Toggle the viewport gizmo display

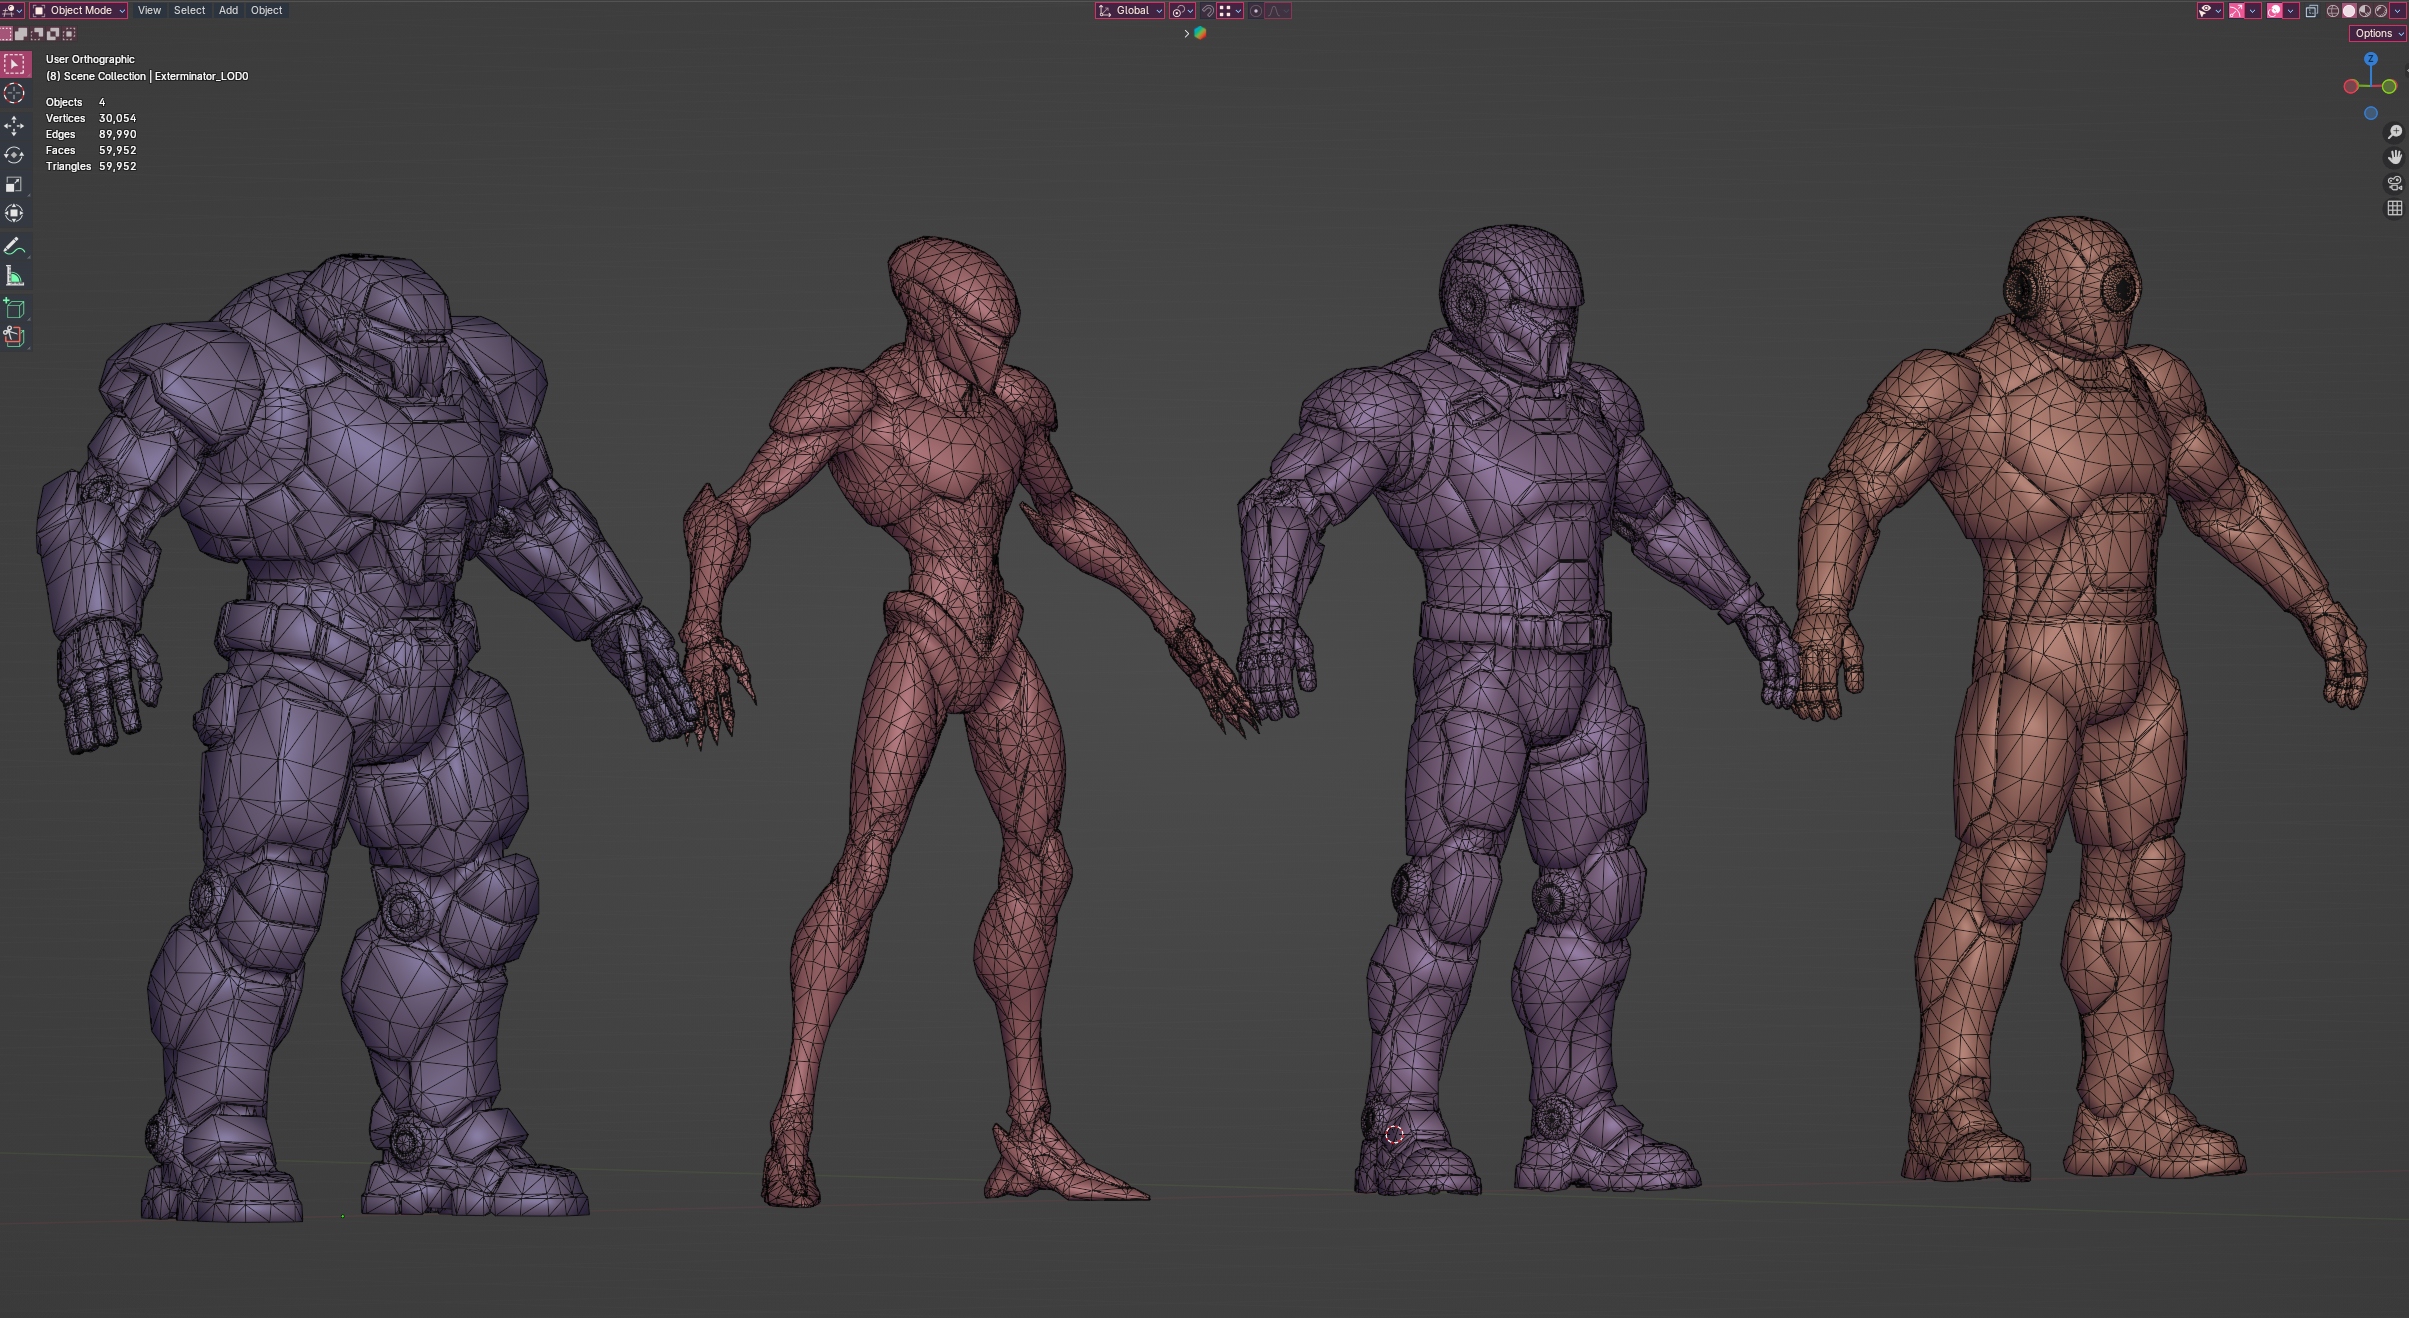click(2237, 11)
